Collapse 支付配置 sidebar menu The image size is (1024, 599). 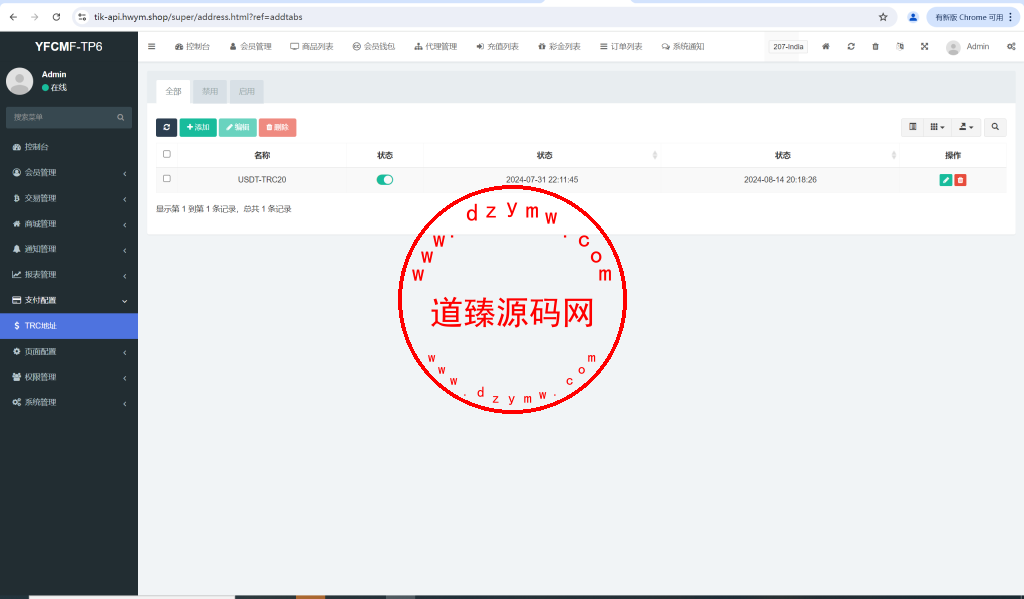point(69,300)
